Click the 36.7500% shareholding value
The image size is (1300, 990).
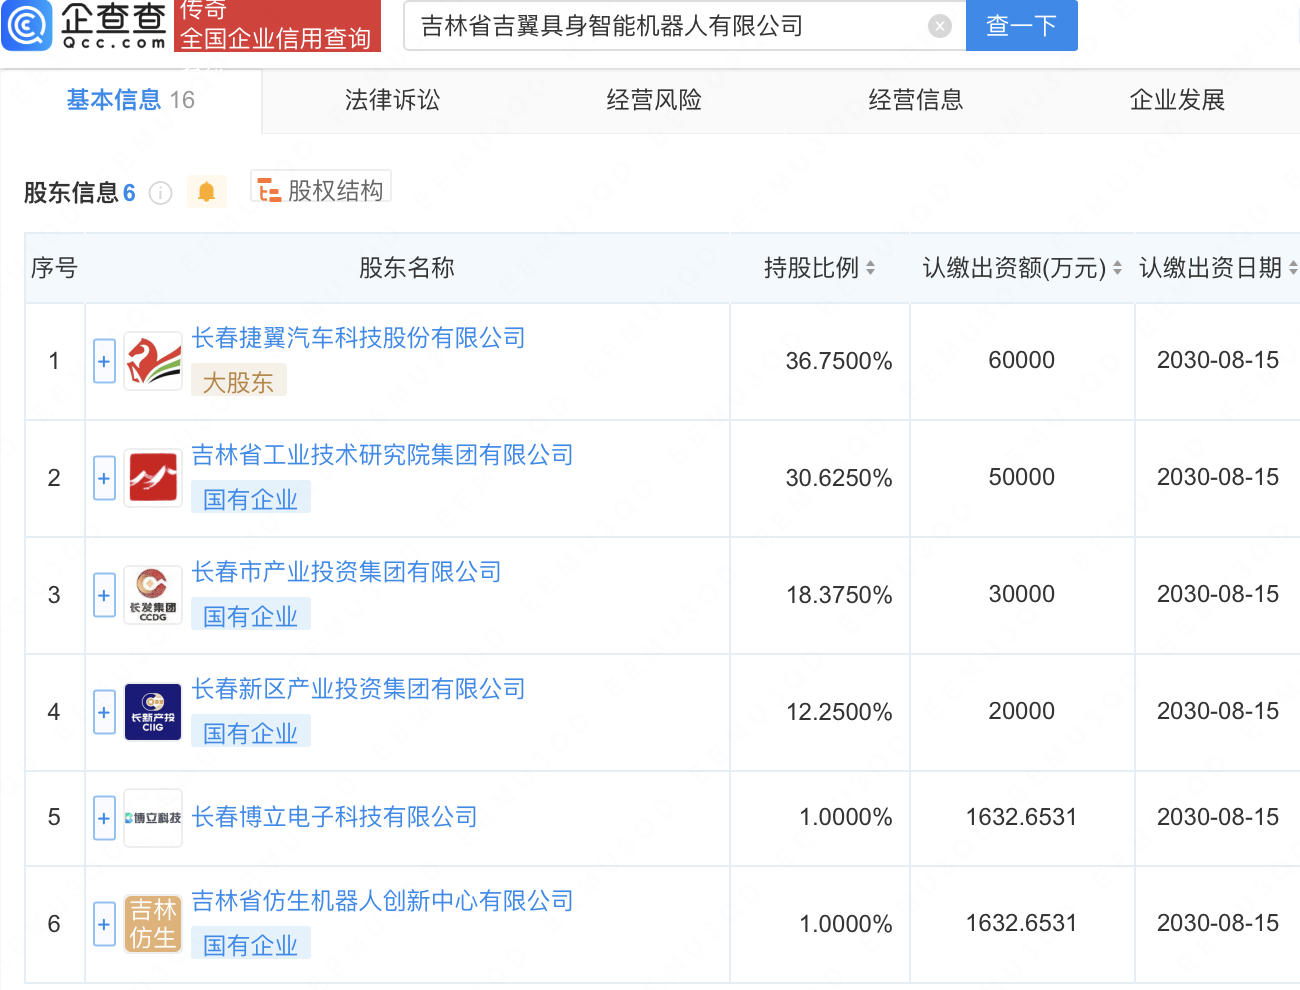[x=839, y=361]
